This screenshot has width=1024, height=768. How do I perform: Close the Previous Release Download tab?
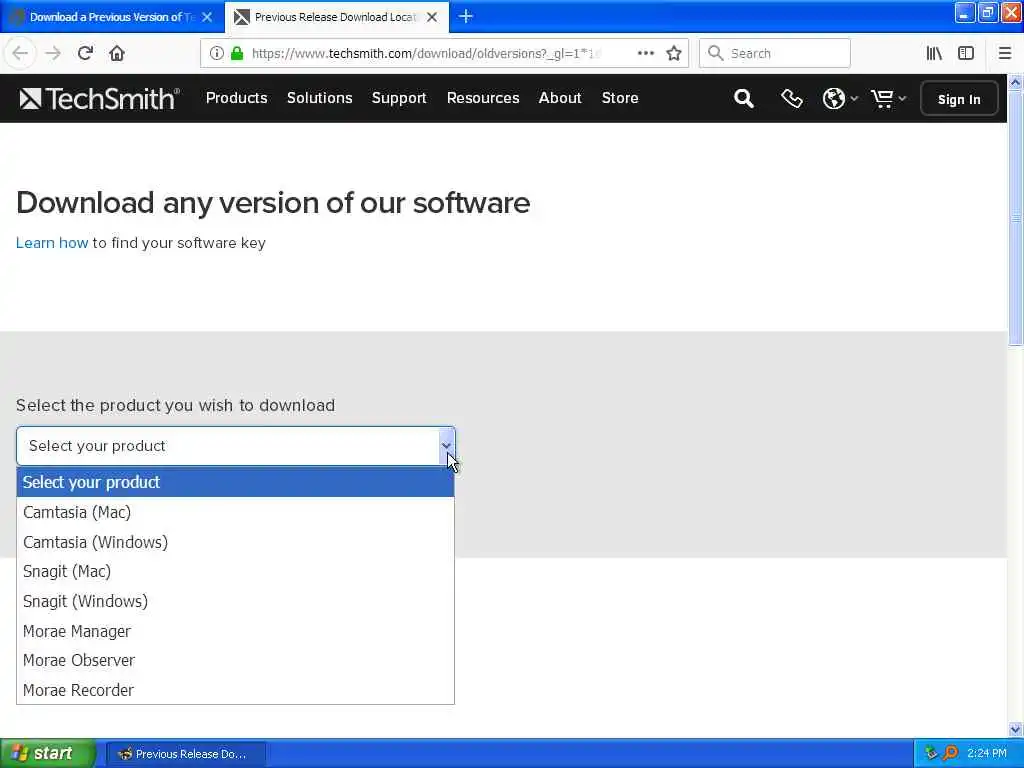[432, 17]
